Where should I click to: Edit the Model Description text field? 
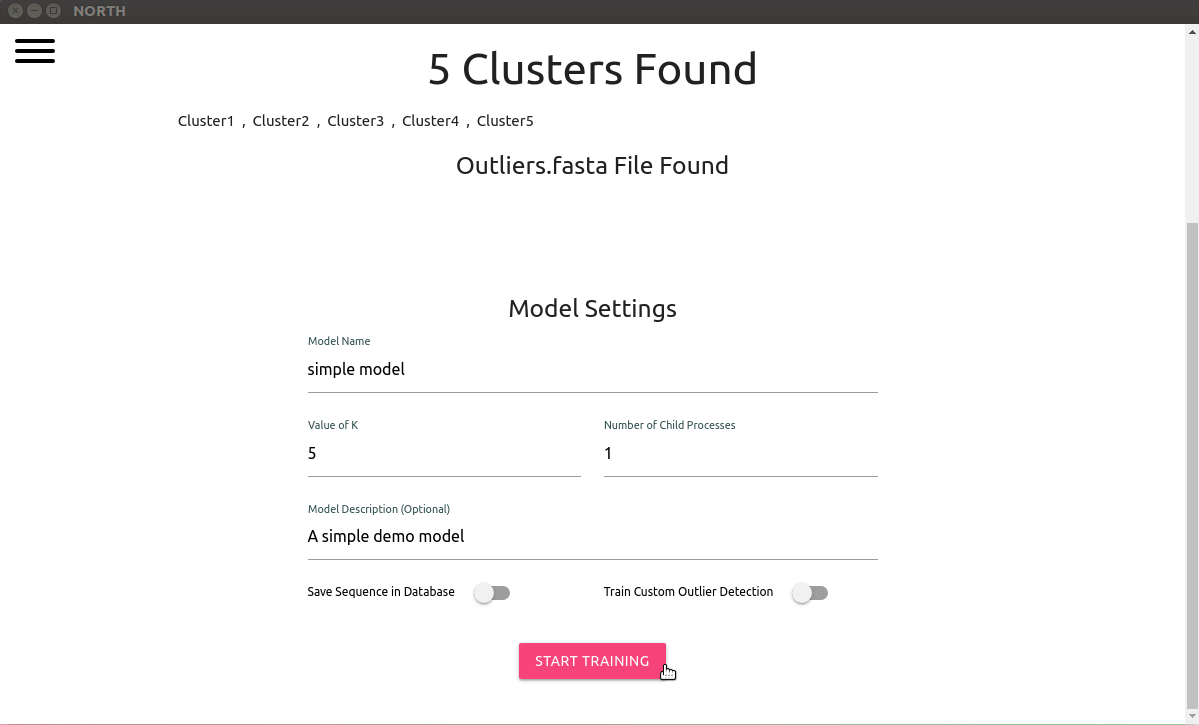[x=593, y=537]
